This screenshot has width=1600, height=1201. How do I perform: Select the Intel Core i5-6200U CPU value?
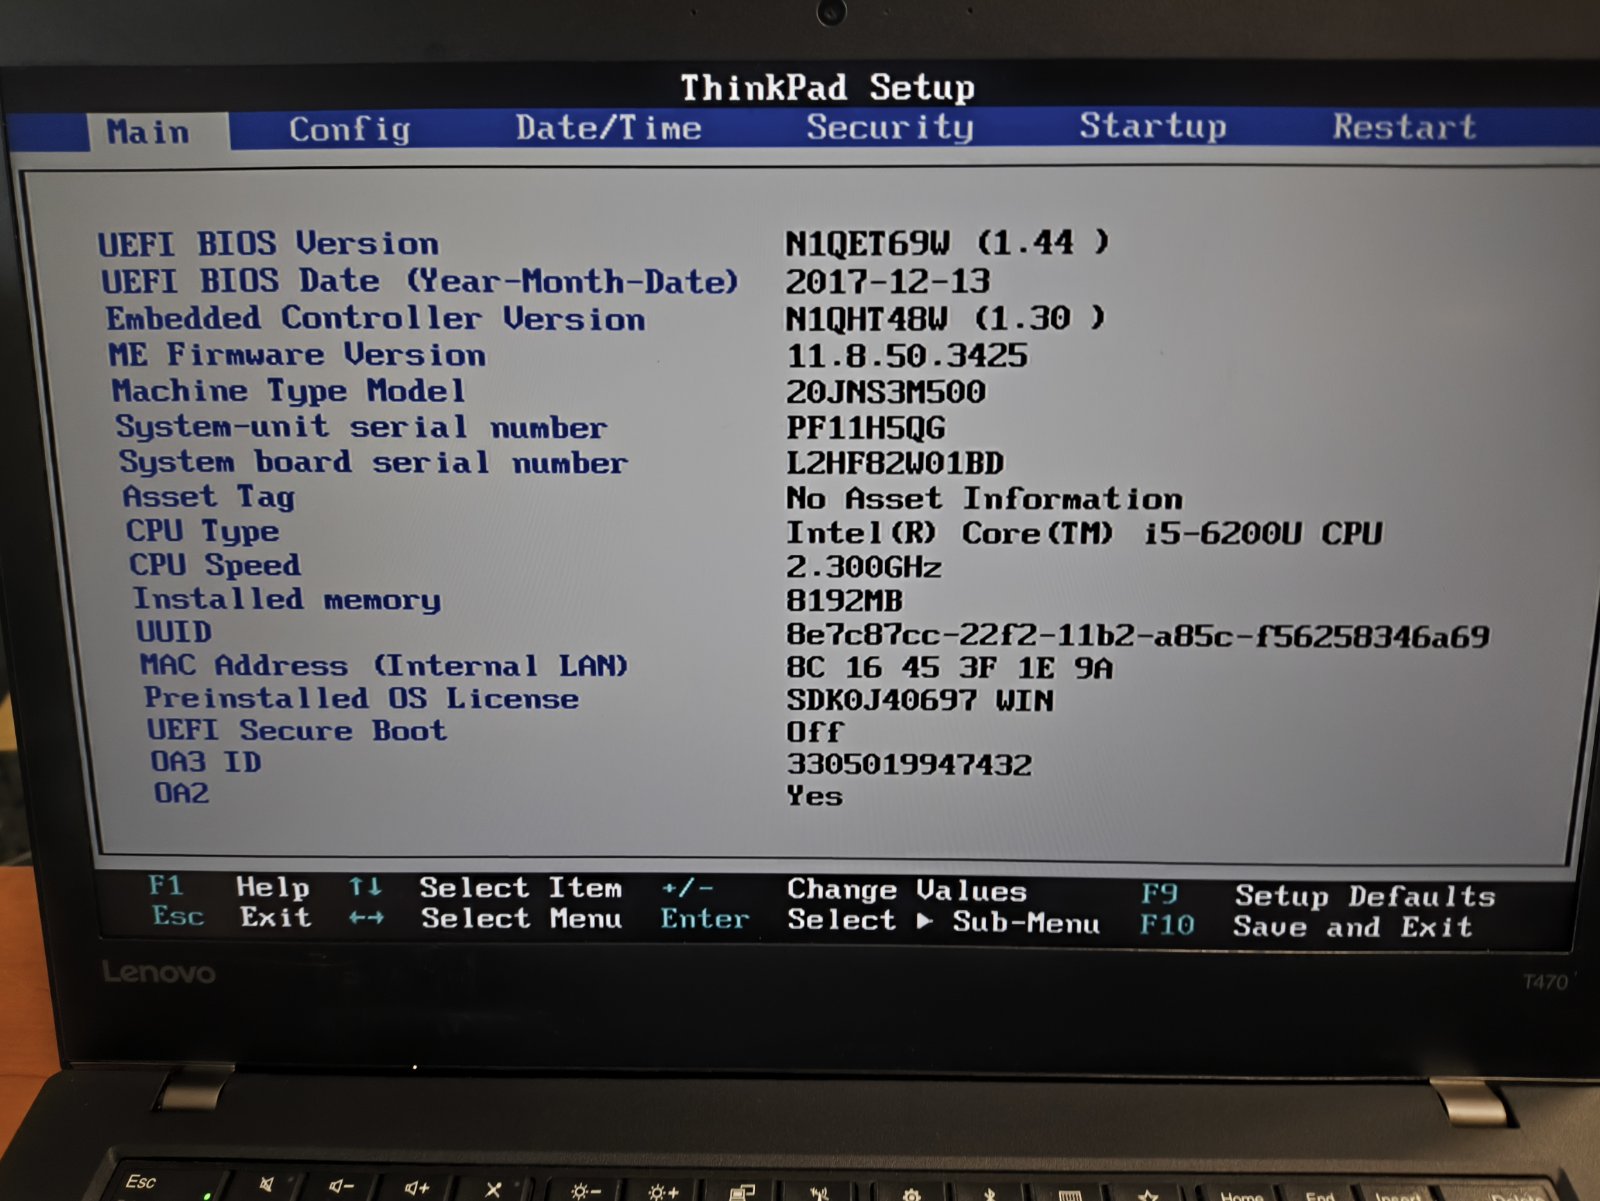point(1084,533)
